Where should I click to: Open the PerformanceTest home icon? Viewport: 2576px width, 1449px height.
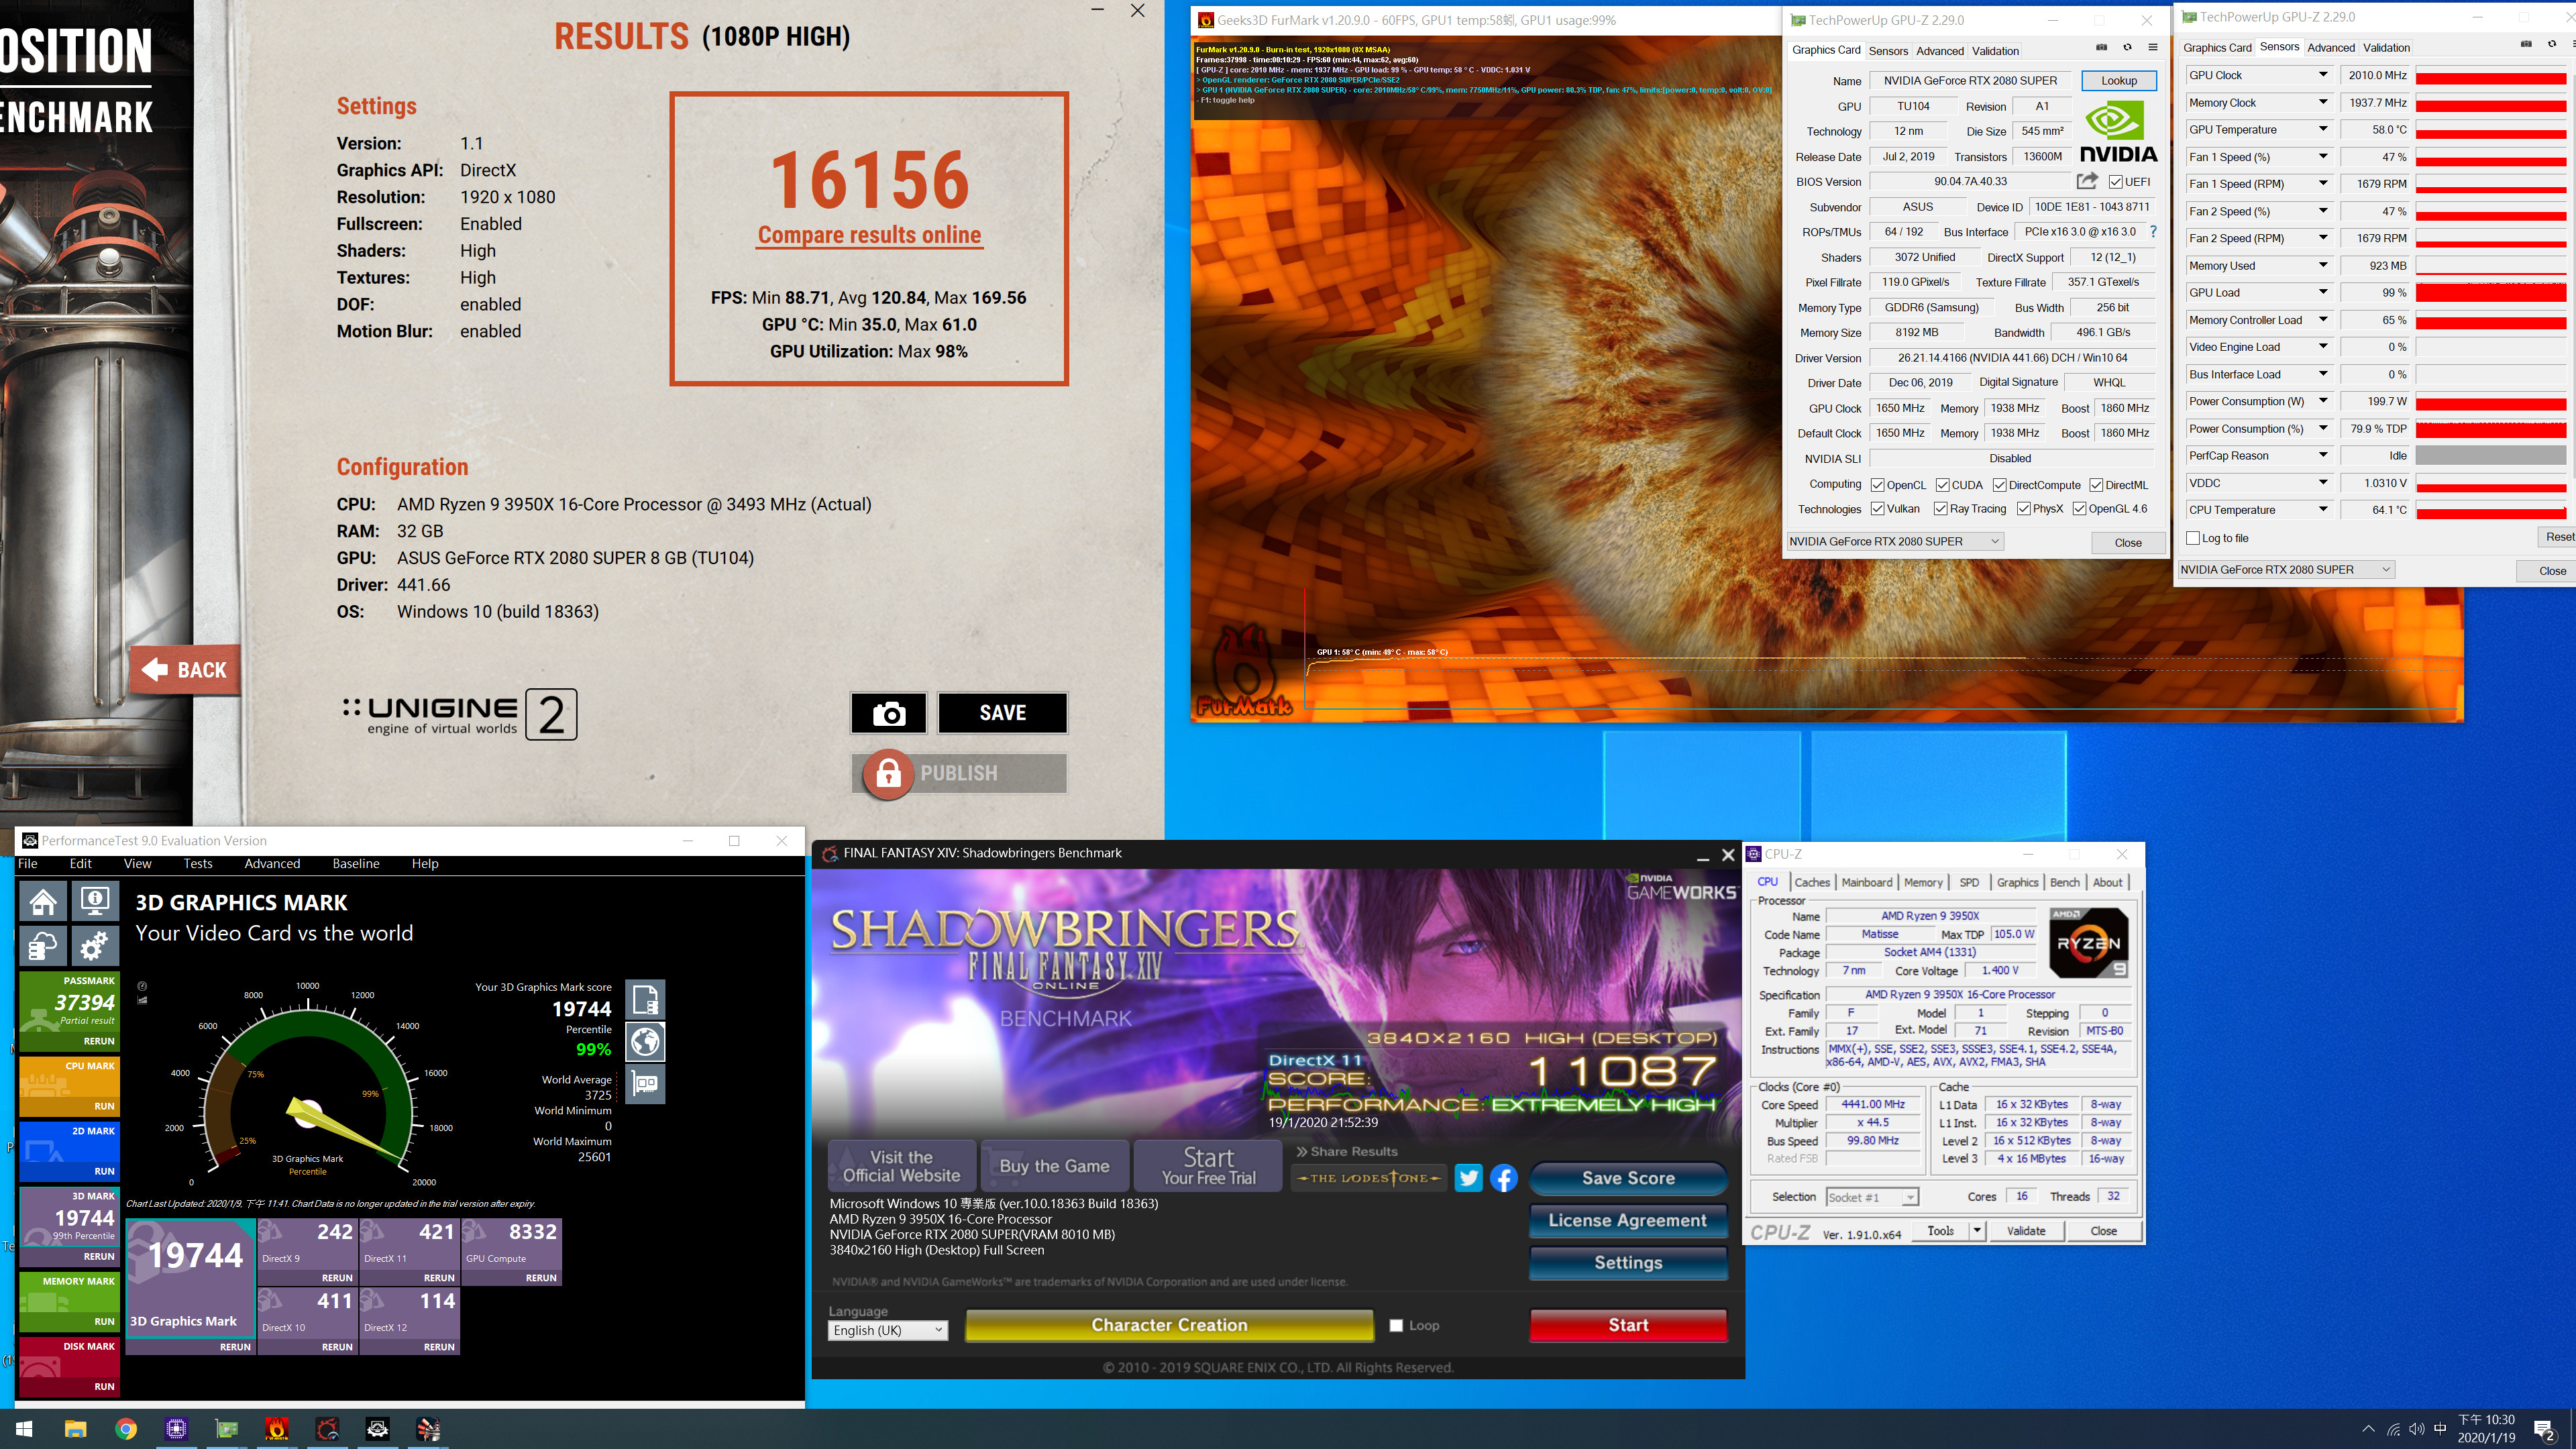tap(43, 901)
